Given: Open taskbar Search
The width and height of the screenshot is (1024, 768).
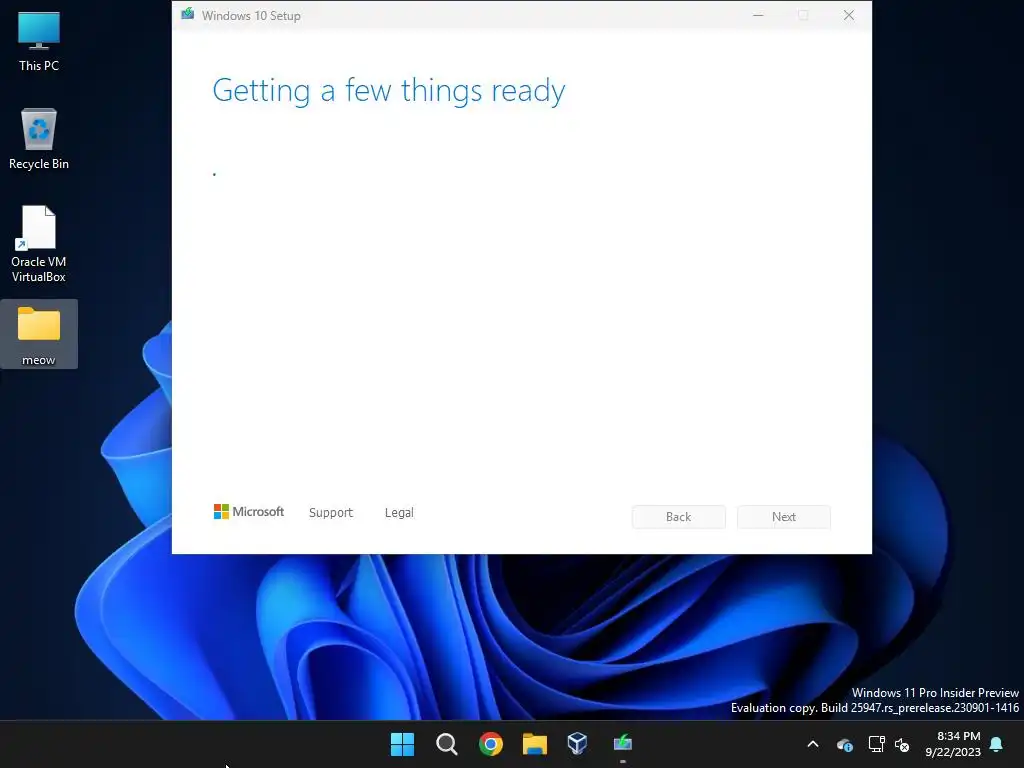Looking at the screenshot, I should [x=447, y=744].
